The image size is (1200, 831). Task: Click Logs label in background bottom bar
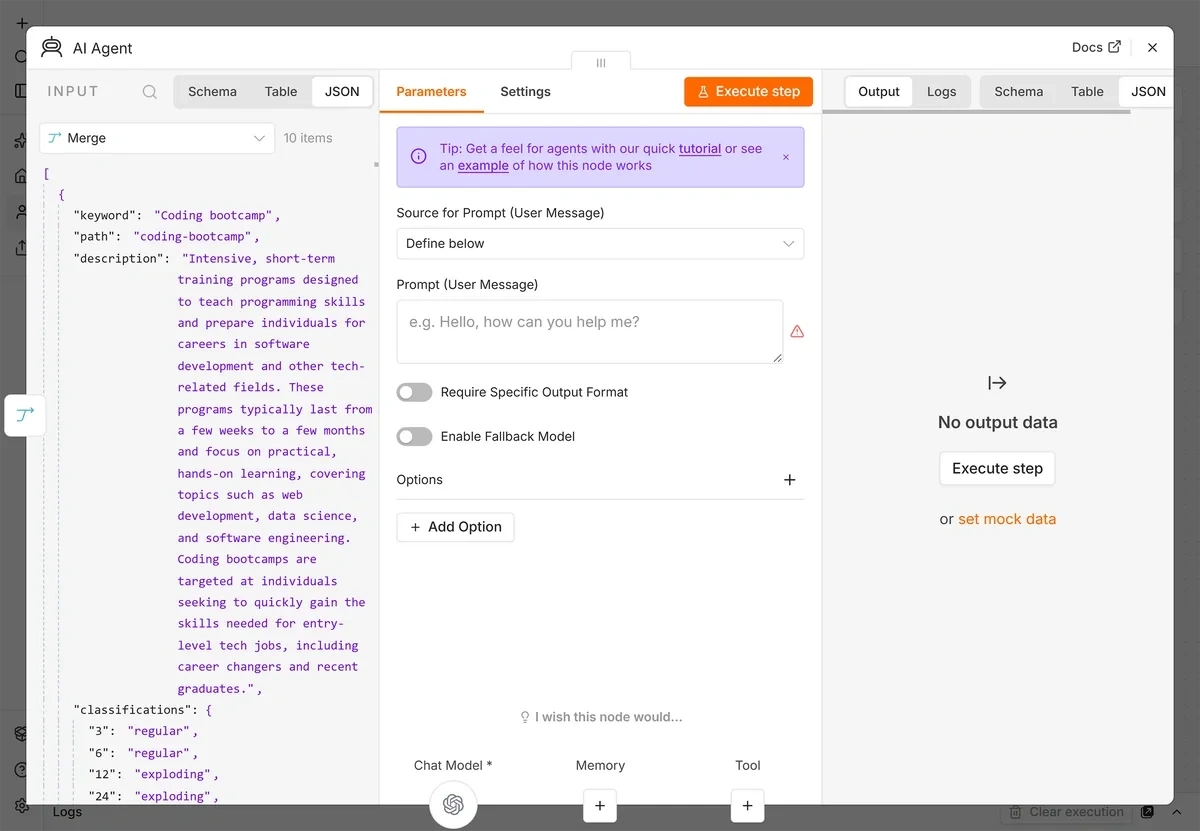coord(67,812)
